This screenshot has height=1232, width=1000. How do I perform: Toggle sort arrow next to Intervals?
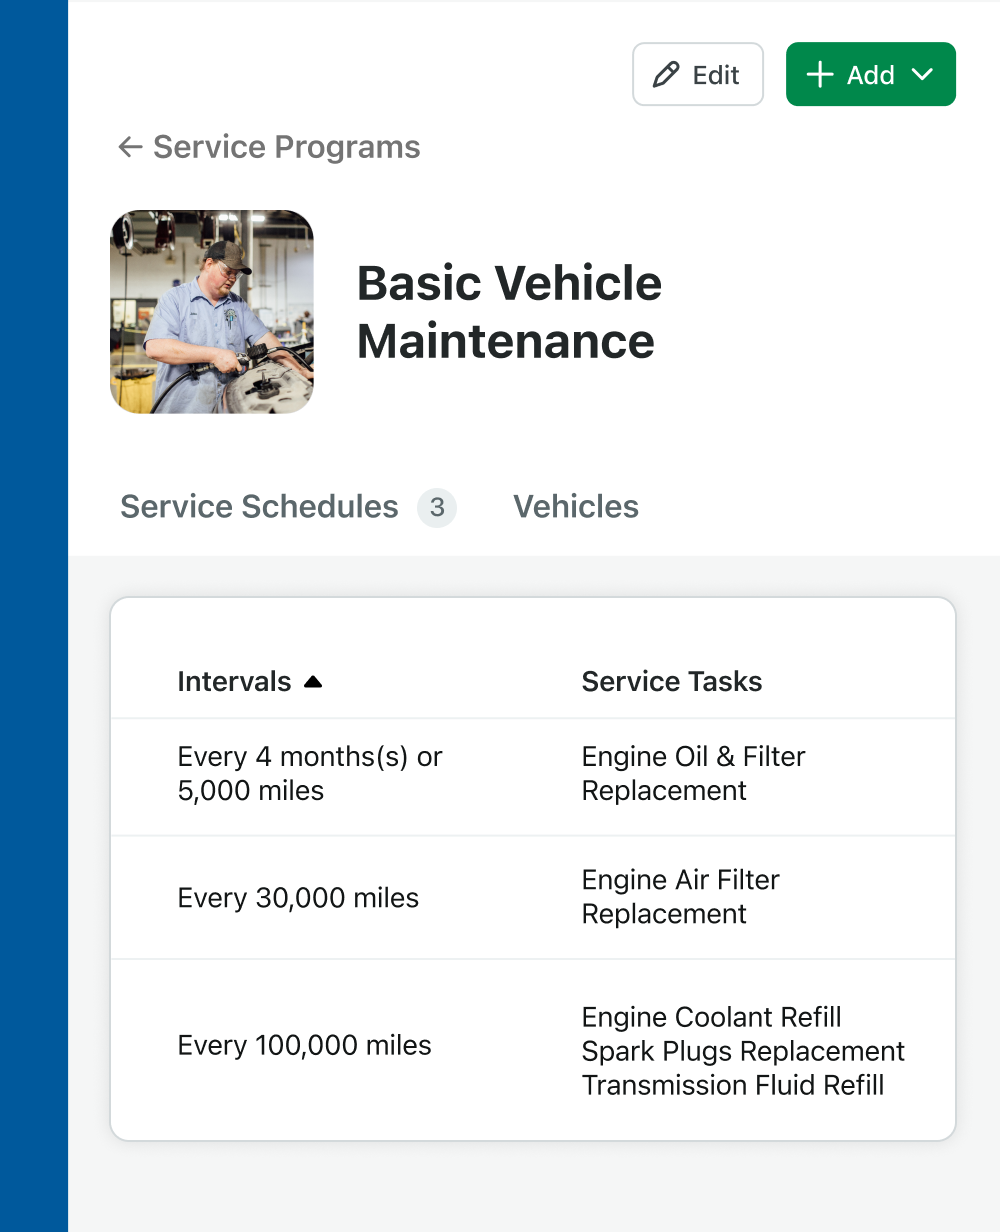pos(313,682)
